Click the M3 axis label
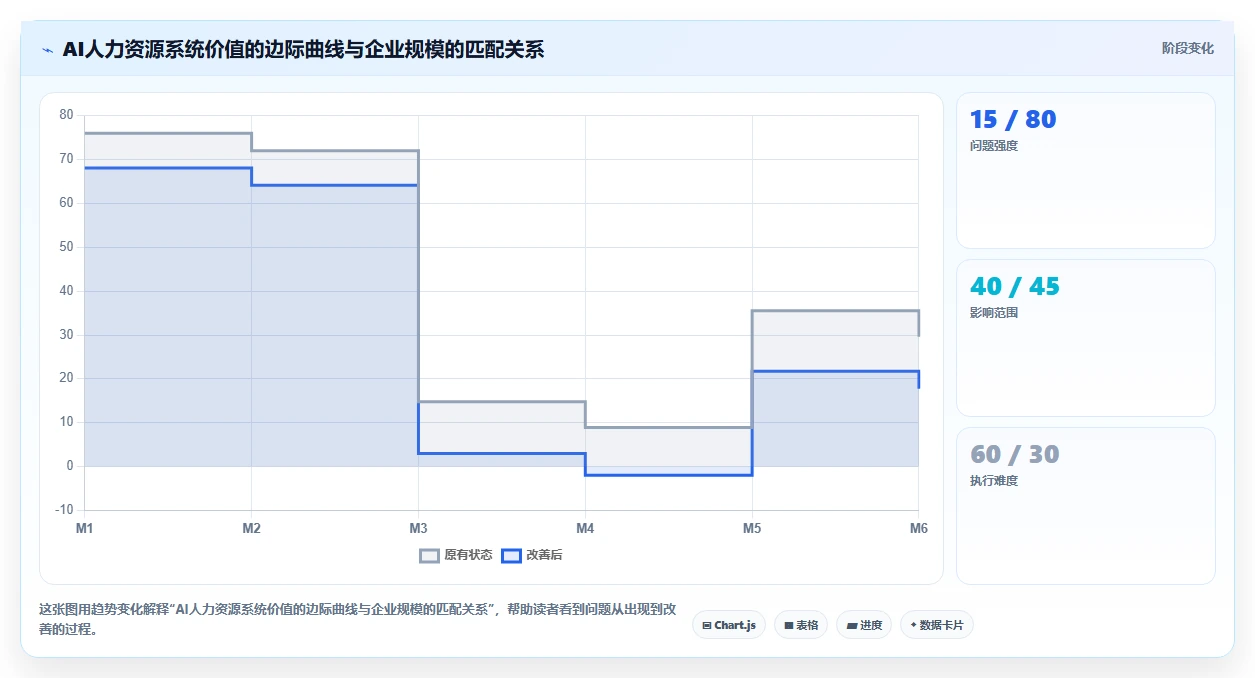The image size is (1255, 678). pyautogui.click(x=418, y=528)
